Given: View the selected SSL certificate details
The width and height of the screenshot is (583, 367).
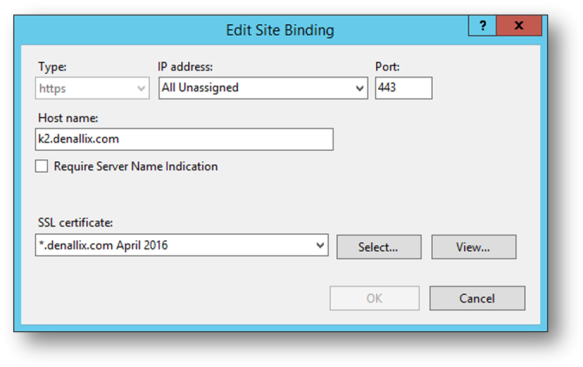Looking at the screenshot, I should (474, 247).
